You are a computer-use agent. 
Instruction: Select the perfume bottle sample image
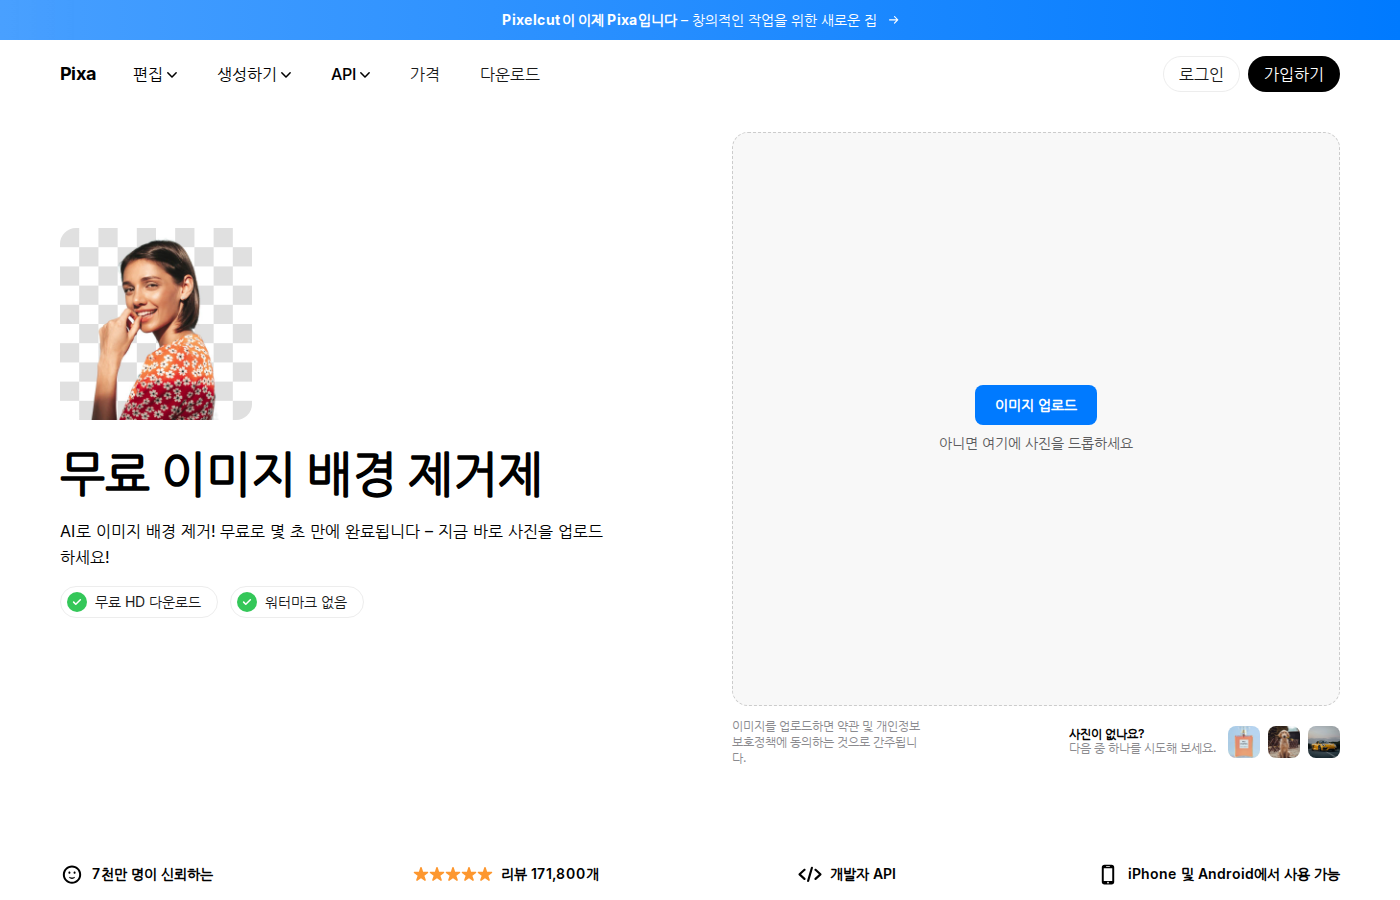pyautogui.click(x=1244, y=742)
